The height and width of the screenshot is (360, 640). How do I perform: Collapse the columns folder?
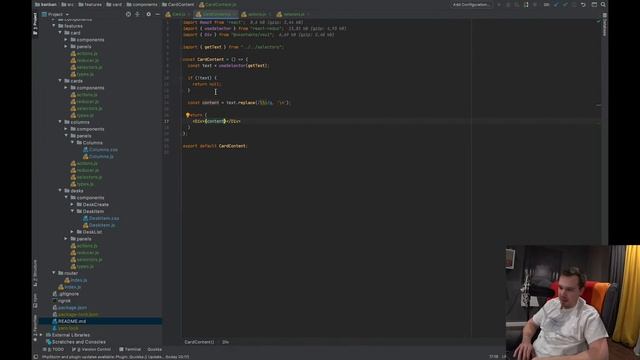tap(60, 122)
